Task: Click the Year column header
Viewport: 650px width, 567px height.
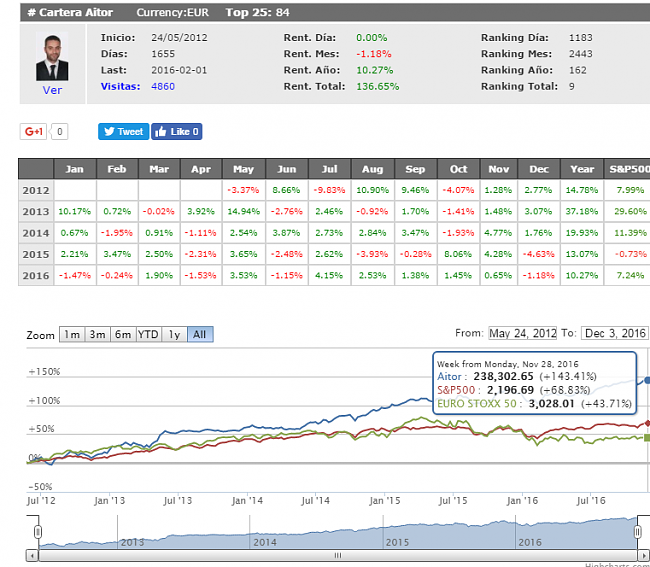Action: (582, 169)
